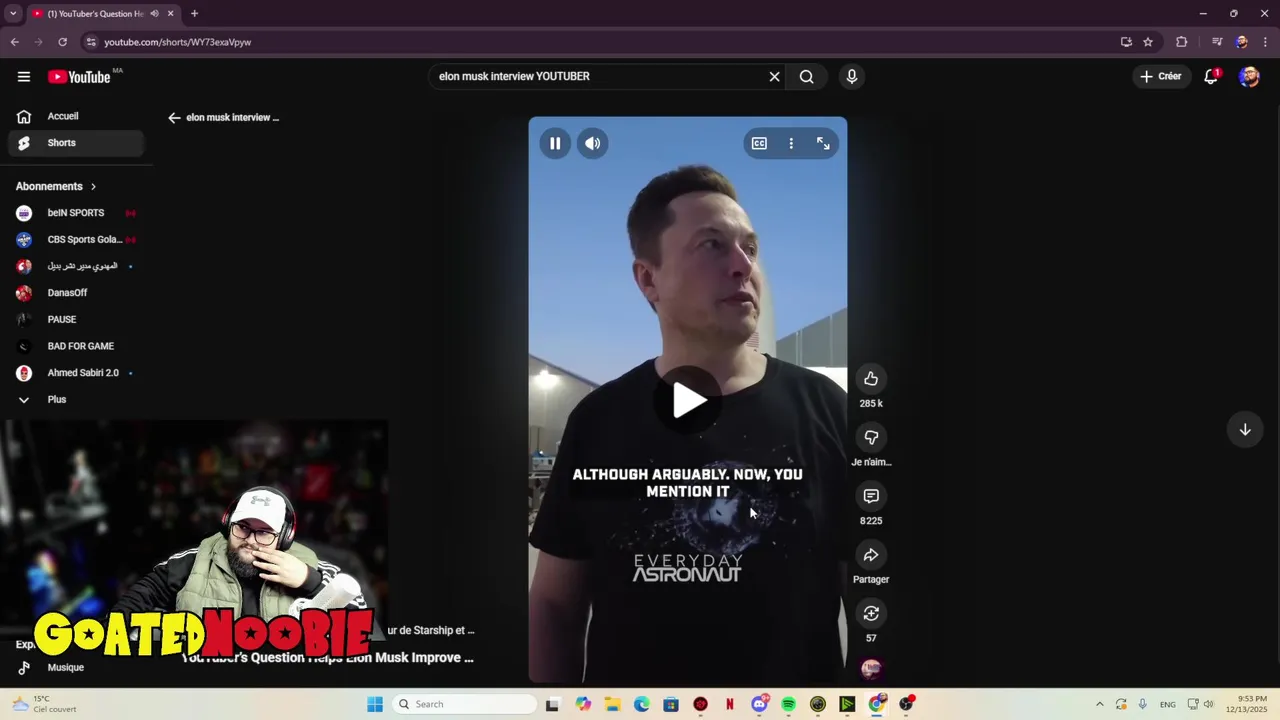Image resolution: width=1280 pixels, height=720 pixels.
Task: Click the large play overlay on video
Action: pyautogui.click(x=689, y=400)
